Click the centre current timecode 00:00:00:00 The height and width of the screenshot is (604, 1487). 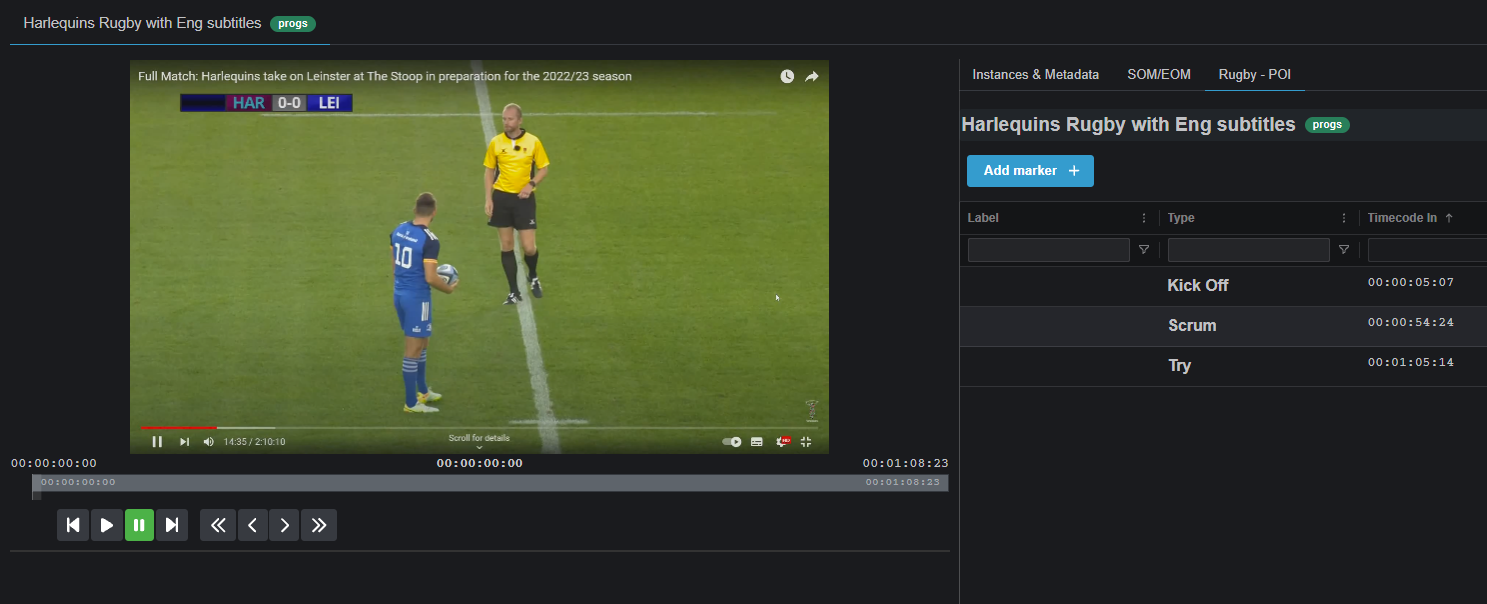coord(479,463)
